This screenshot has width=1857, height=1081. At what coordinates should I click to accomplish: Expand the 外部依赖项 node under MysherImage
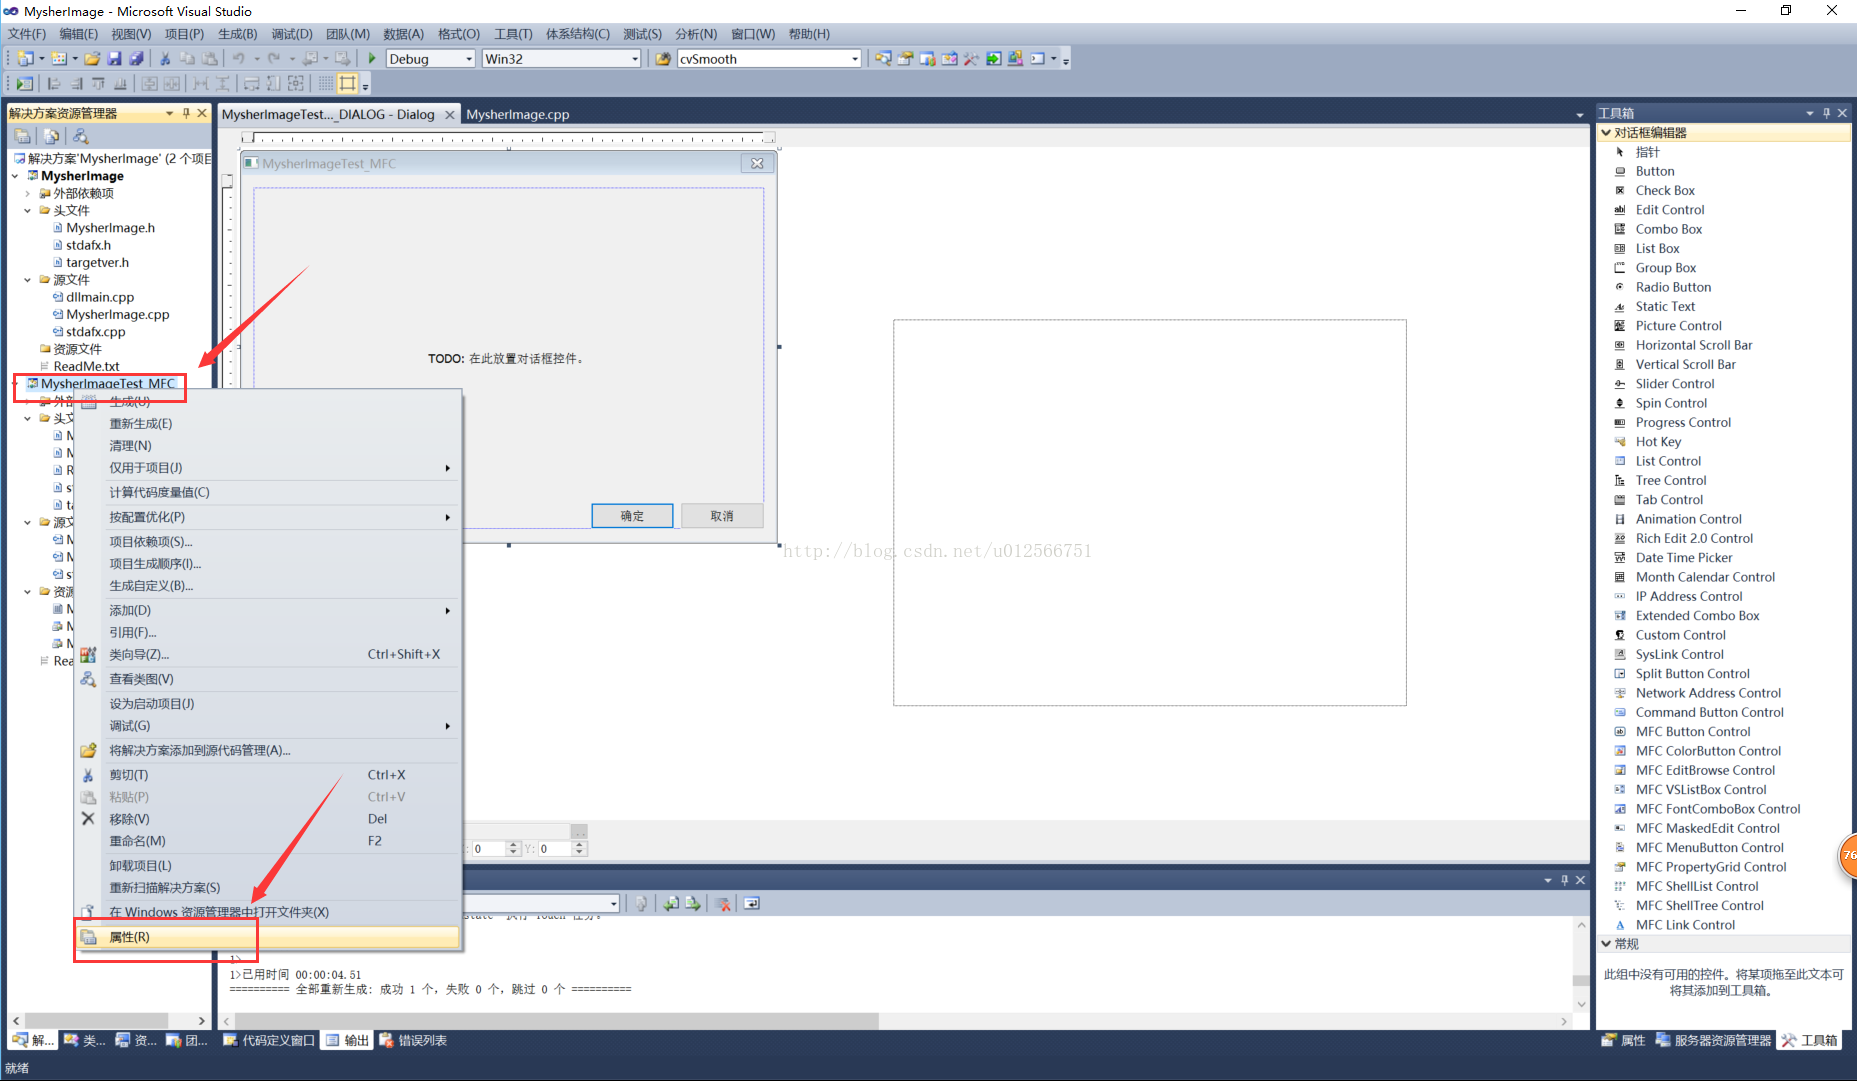pos(28,193)
